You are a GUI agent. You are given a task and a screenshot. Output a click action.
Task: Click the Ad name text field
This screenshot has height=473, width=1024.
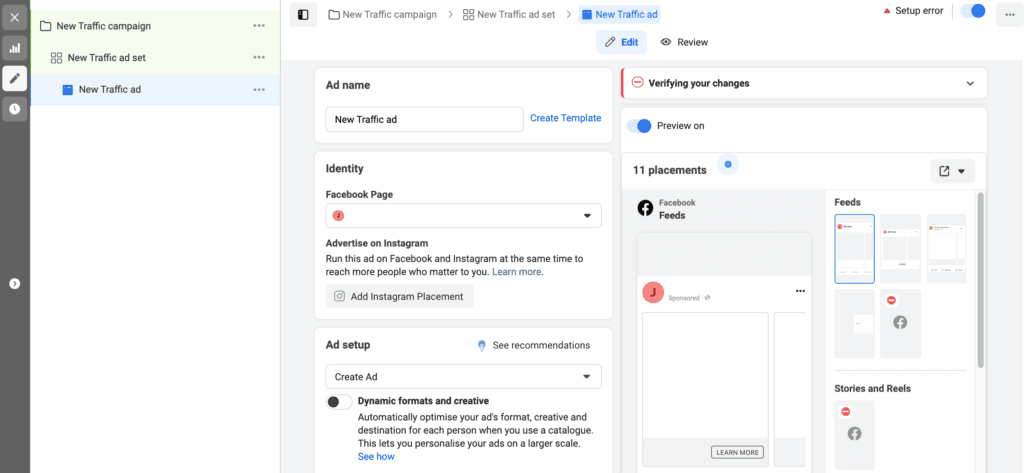click(424, 119)
